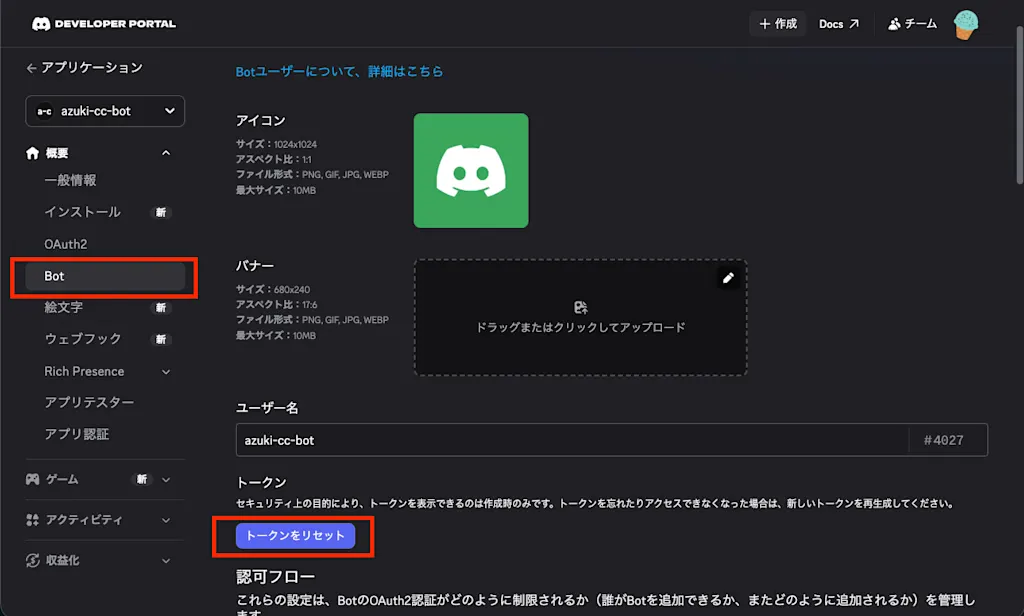The height and width of the screenshot is (616, 1024).
Task: Click the 収益化 section icon
Action: pos(33,560)
